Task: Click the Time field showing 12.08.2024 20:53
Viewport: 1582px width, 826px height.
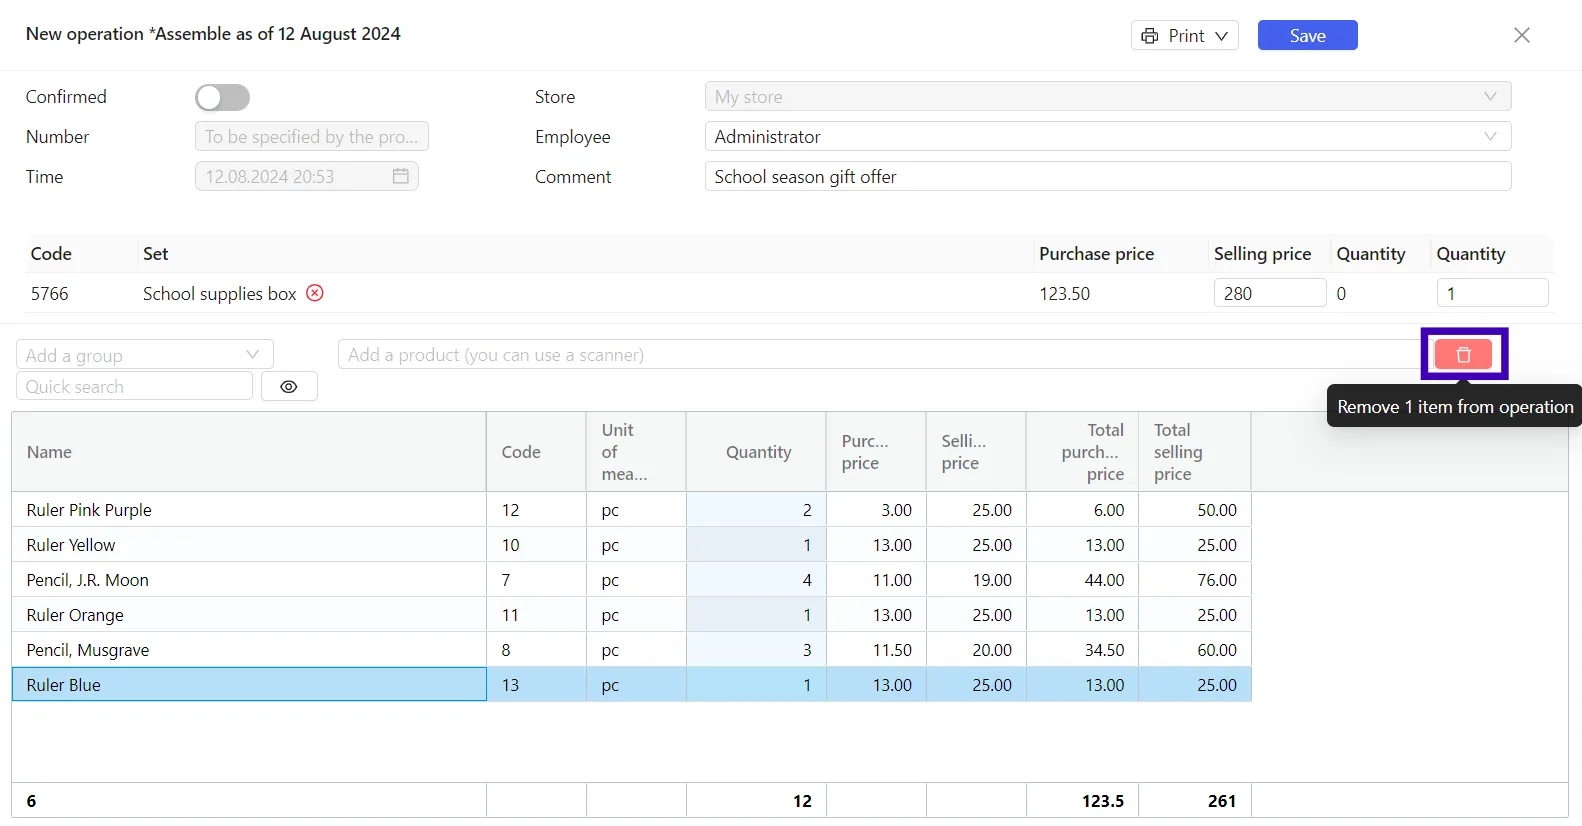Action: [306, 176]
